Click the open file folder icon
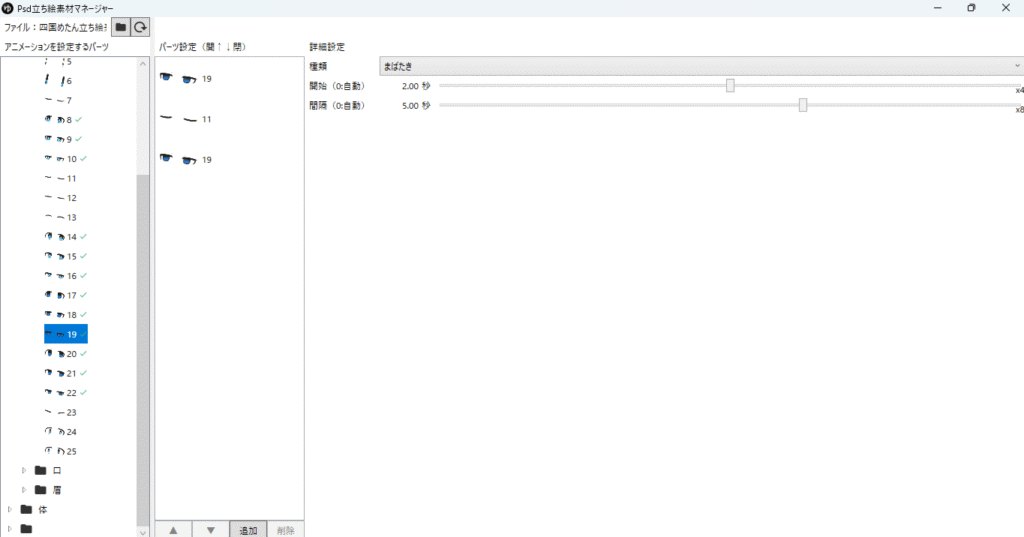Image resolution: width=1024 pixels, height=537 pixels. tap(120, 27)
